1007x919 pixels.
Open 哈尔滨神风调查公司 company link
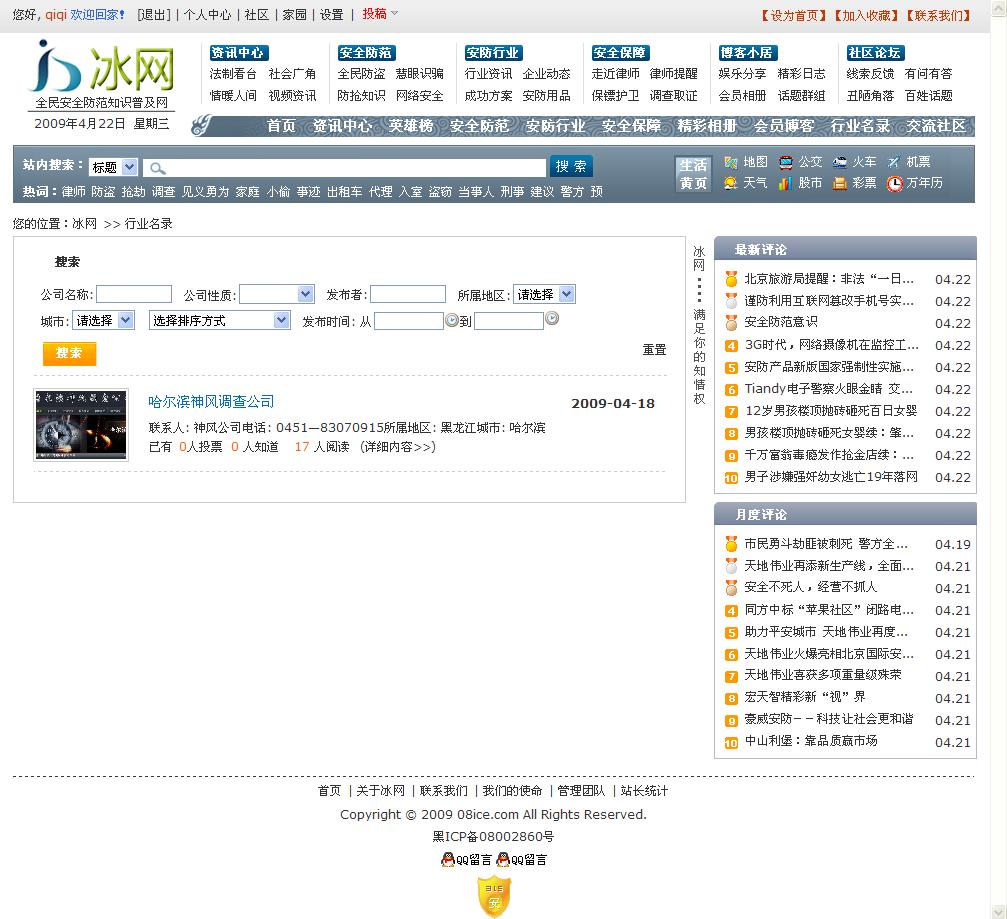(211, 402)
